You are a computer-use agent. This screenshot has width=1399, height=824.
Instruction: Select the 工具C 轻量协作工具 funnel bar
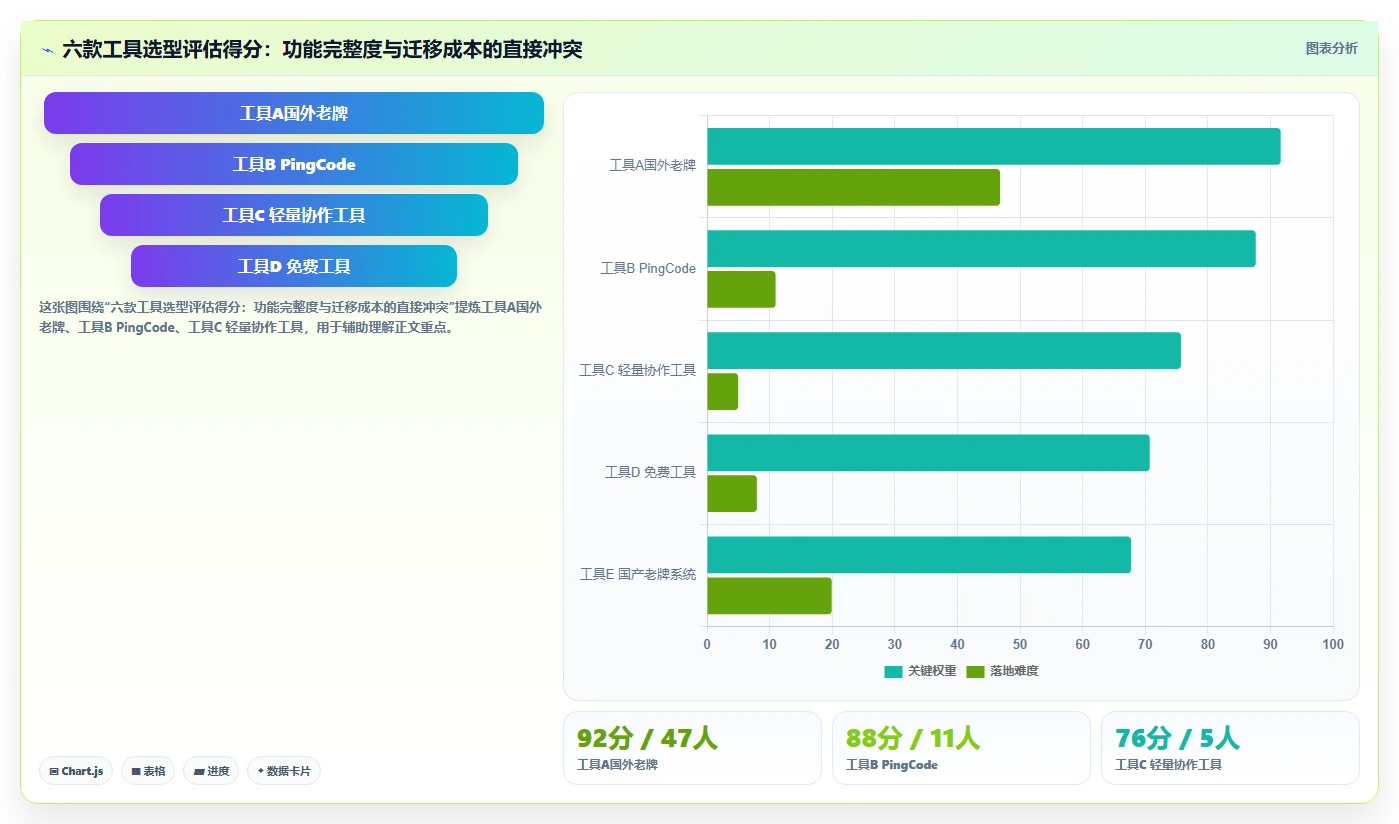coord(294,215)
